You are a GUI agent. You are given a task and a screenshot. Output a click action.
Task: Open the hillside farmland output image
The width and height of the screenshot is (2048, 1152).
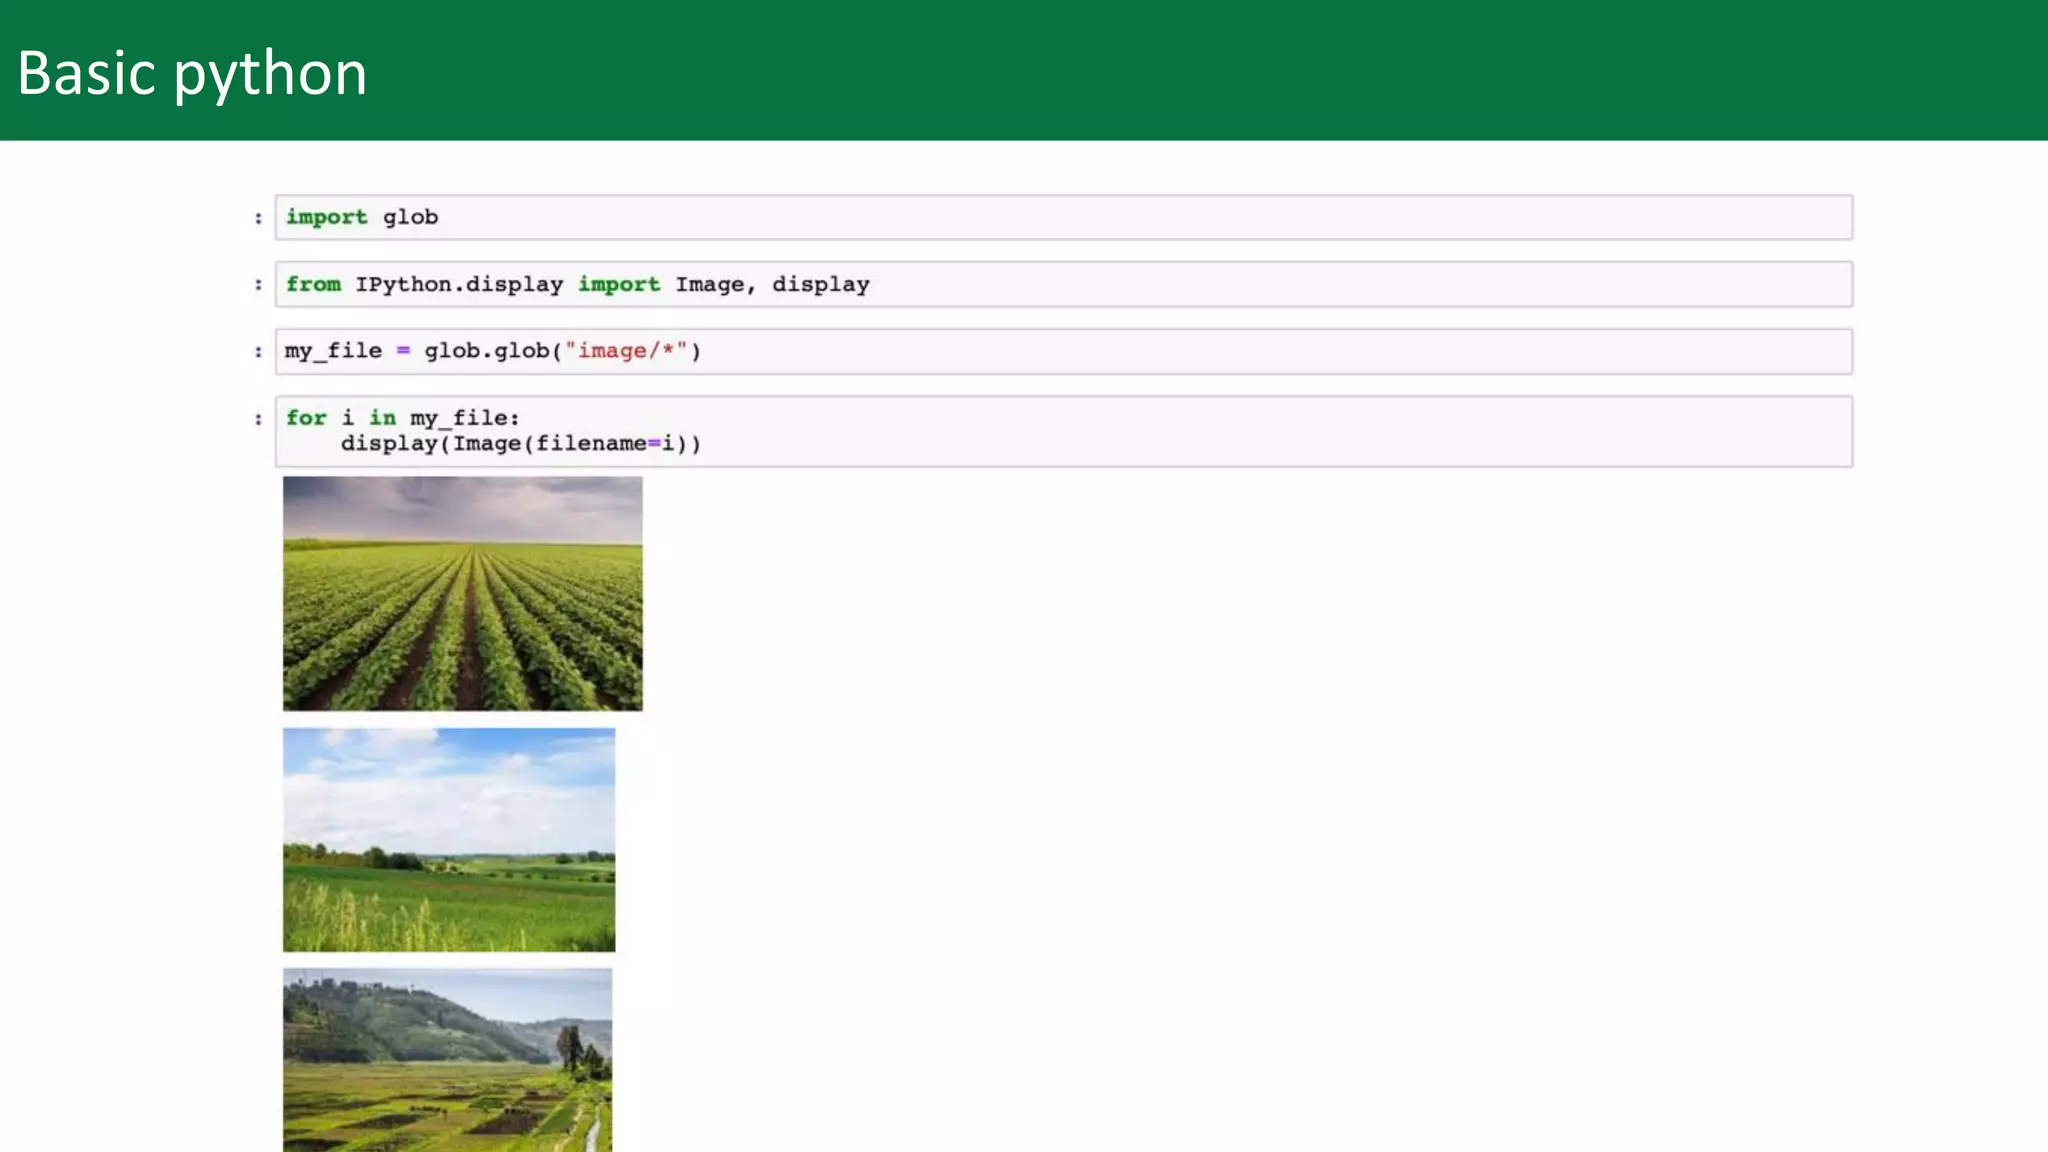coord(447,1059)
